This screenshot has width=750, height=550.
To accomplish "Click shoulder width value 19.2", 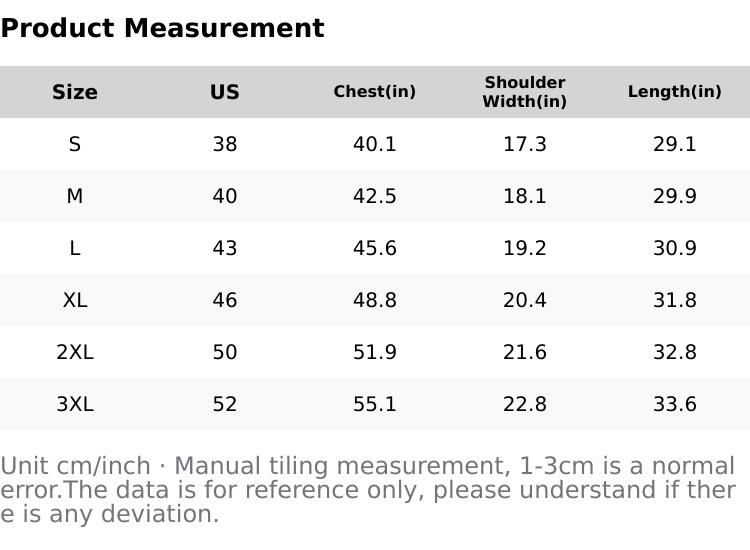I will tap(525, 248).
